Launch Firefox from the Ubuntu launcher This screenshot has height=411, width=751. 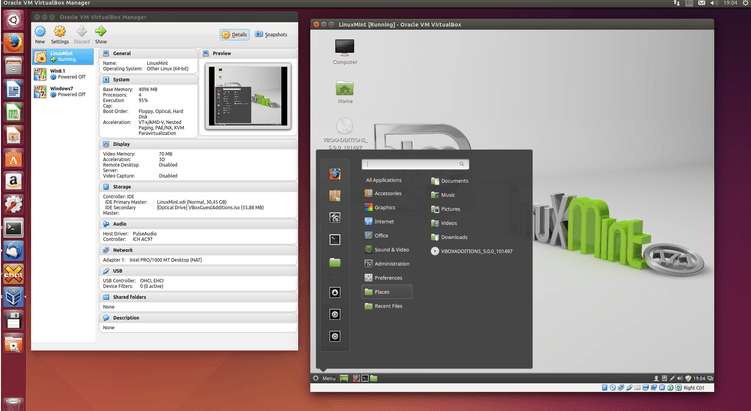click(x=13, y=43)
